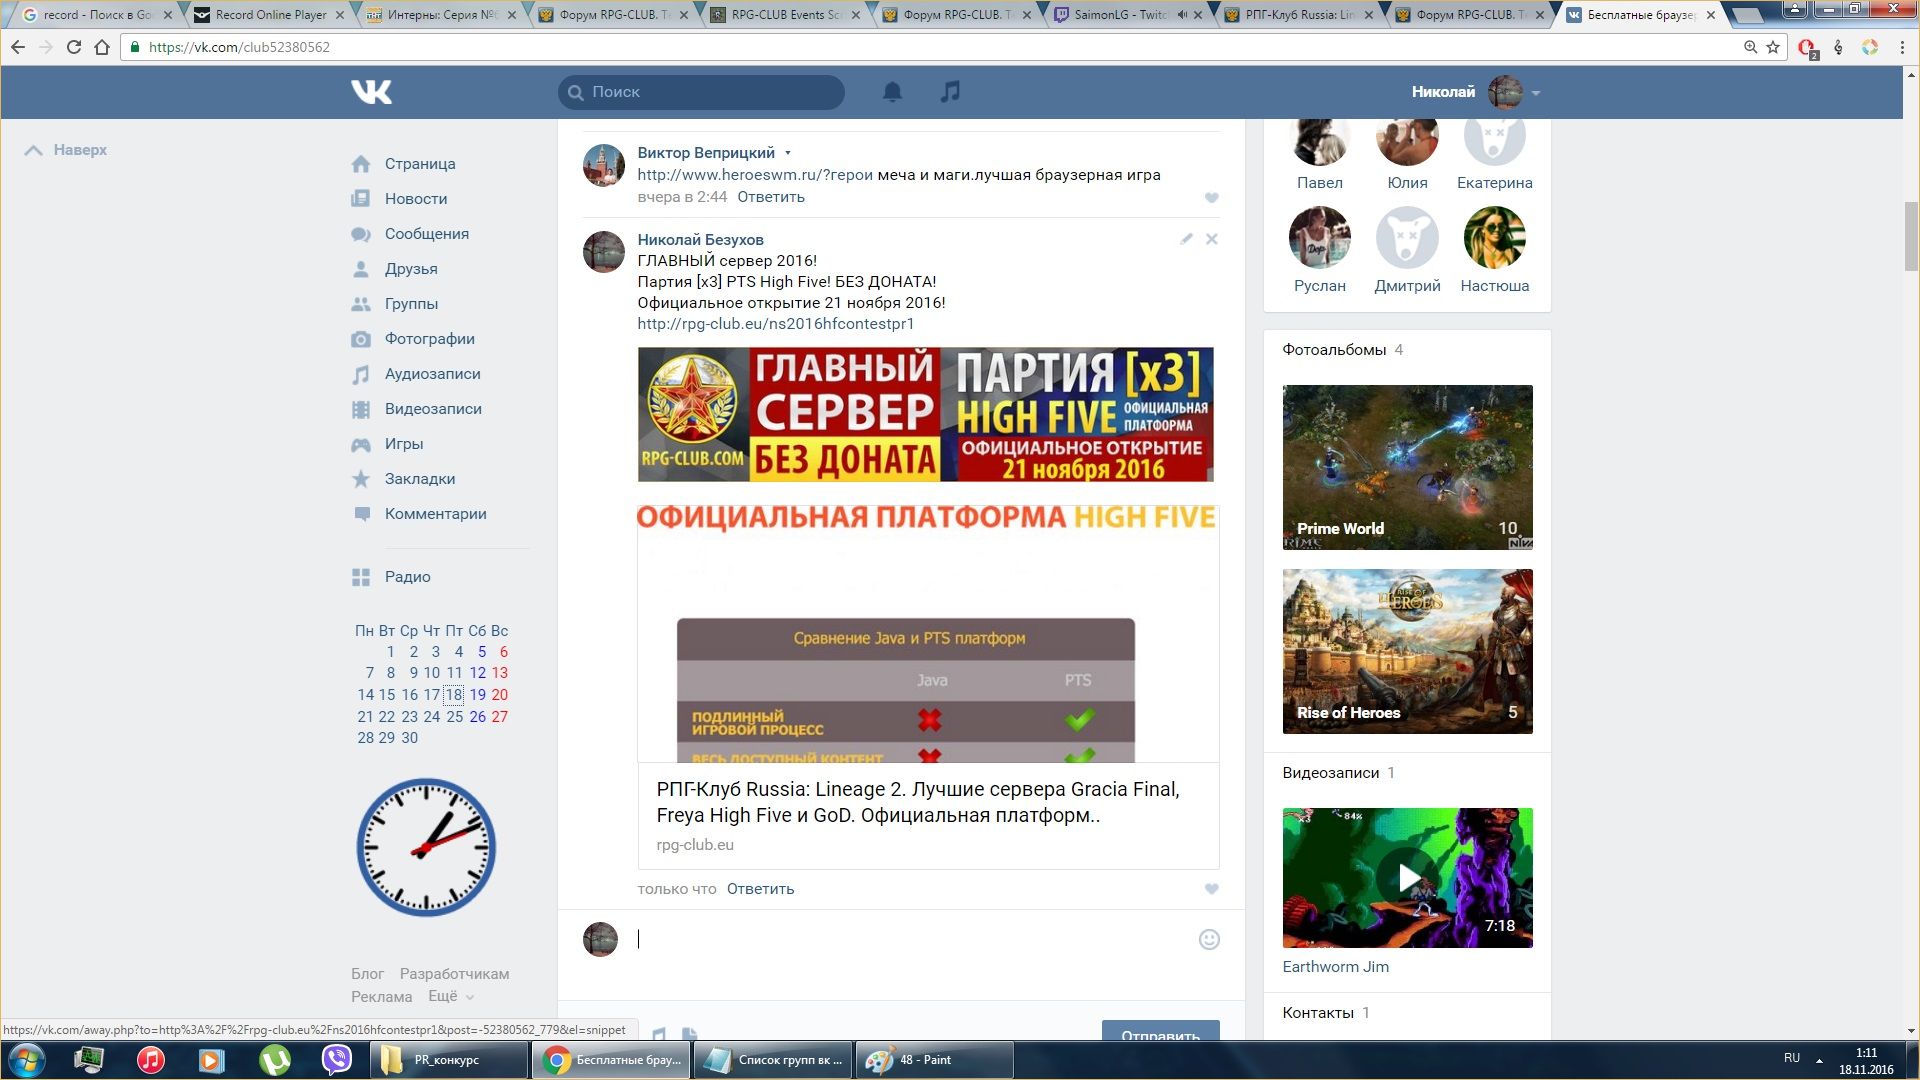Expand the Николай profile dropdown in header
This screenshot has width=1920, height=1080.
(x=1536, y=93)
